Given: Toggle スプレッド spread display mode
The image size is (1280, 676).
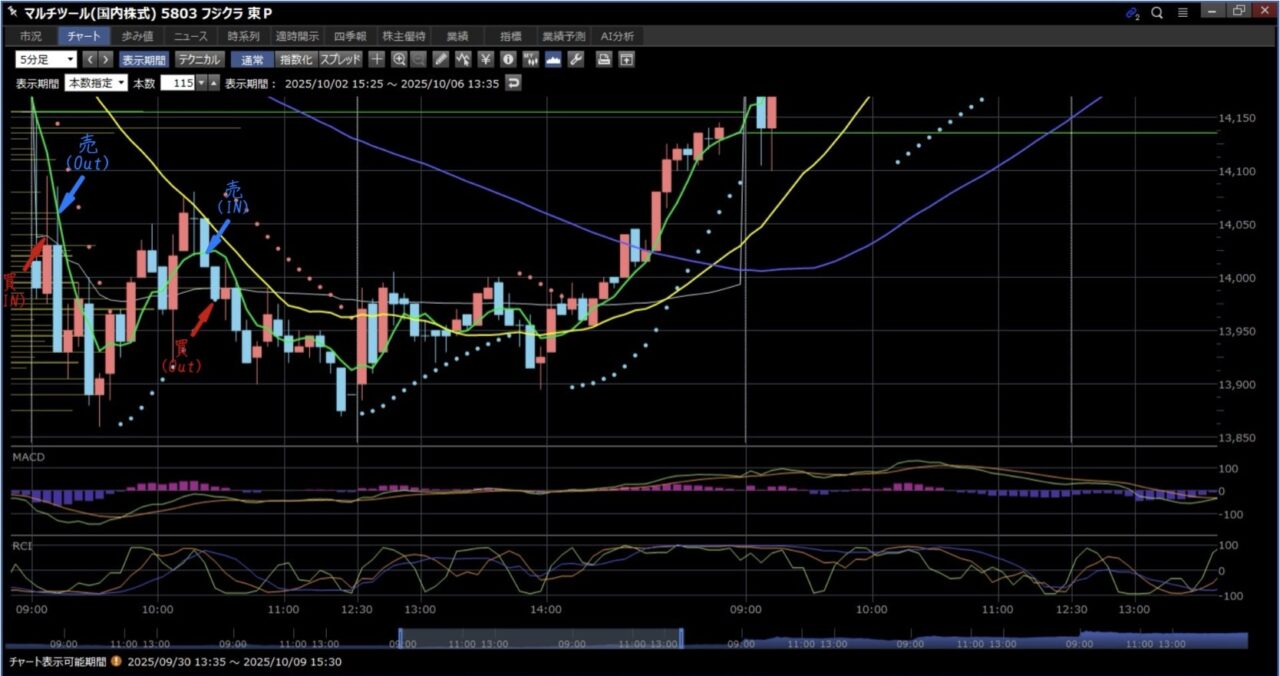Looking at the screenshot, I should pyautogui.click(x=340, y=59).
